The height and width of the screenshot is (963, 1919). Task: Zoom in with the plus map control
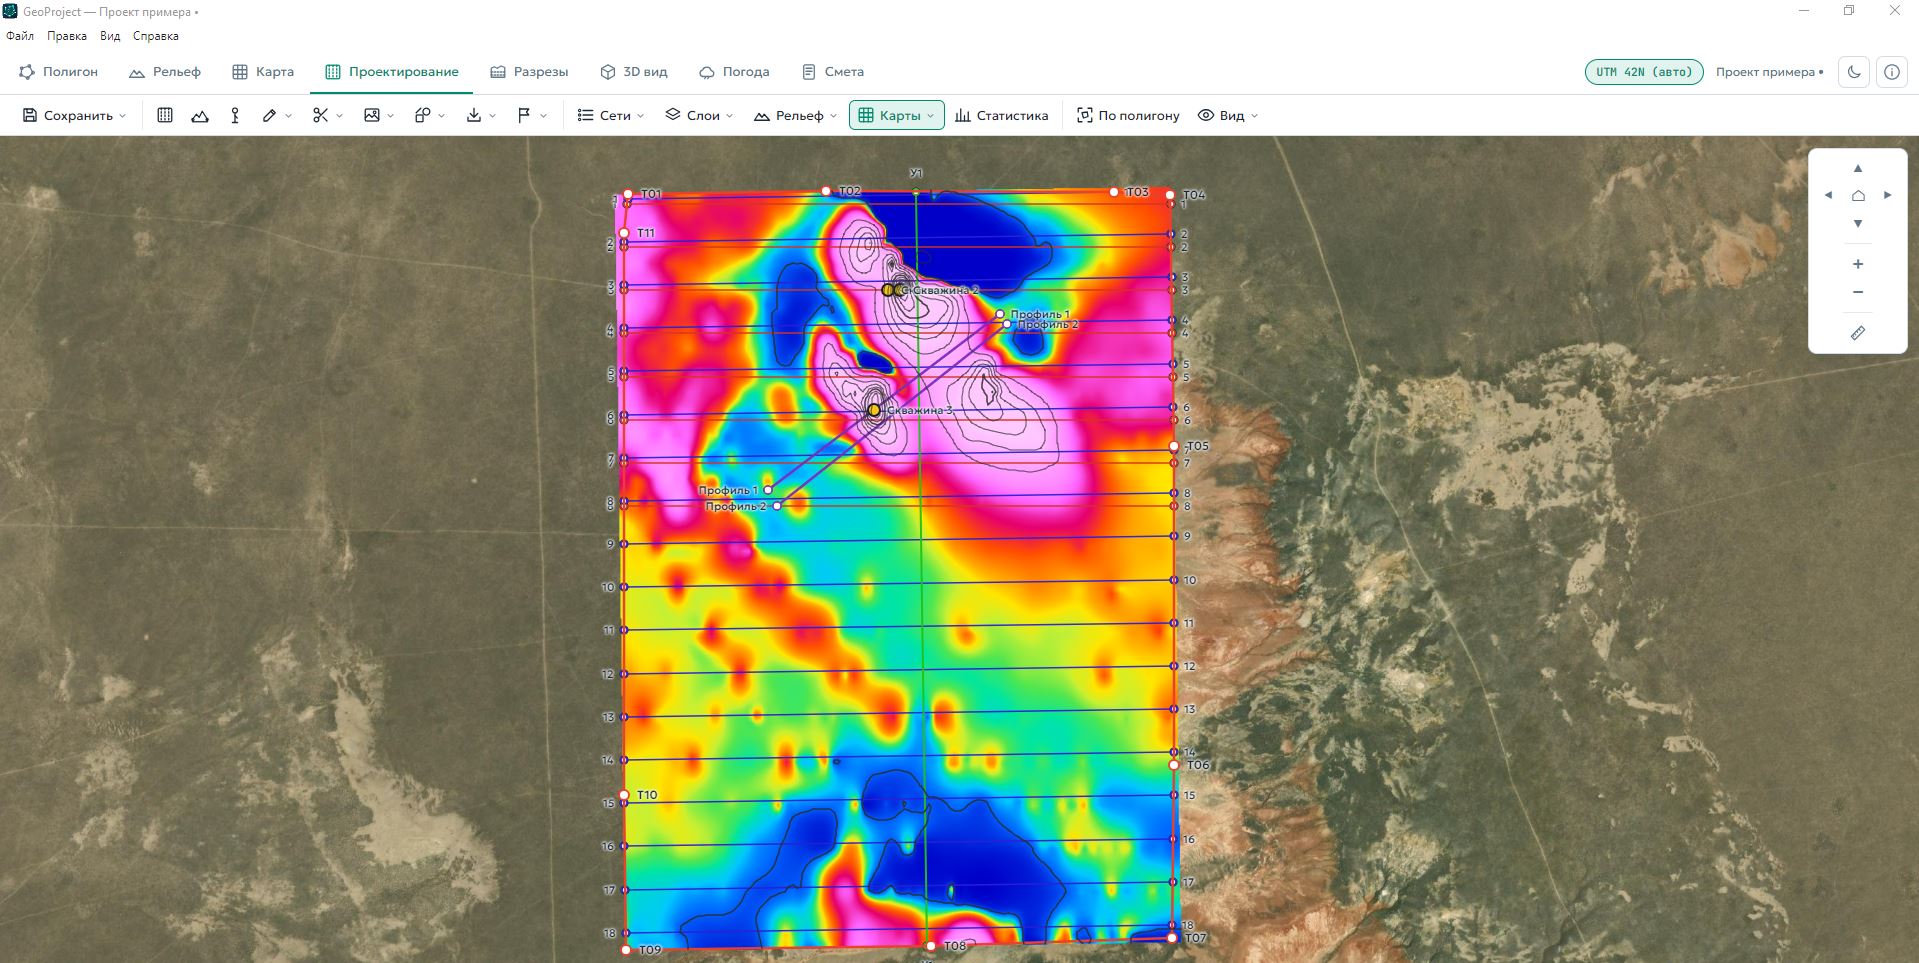[x=1858, y=264]
